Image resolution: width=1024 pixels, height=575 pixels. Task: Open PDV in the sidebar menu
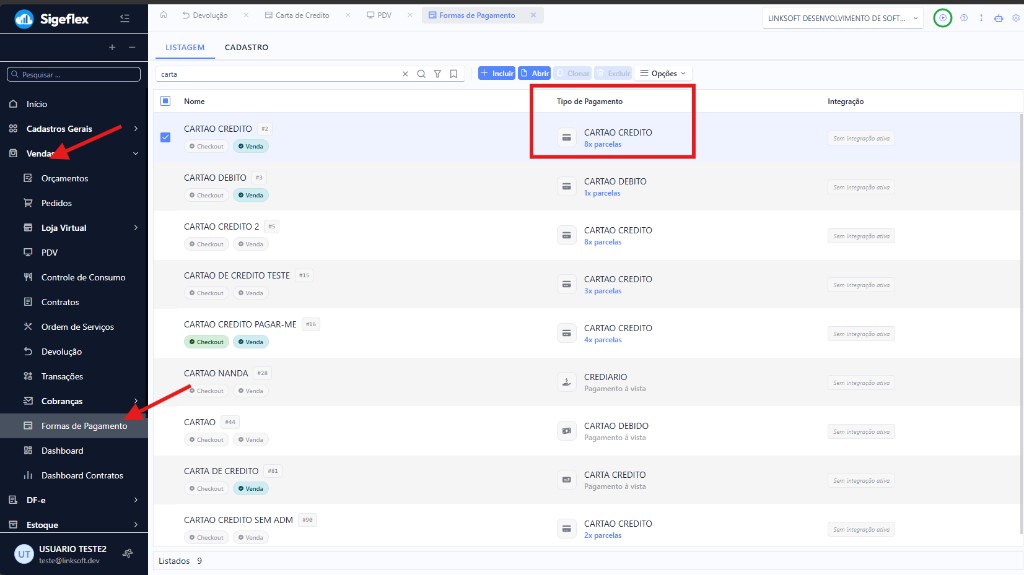(x=49, y=252)
